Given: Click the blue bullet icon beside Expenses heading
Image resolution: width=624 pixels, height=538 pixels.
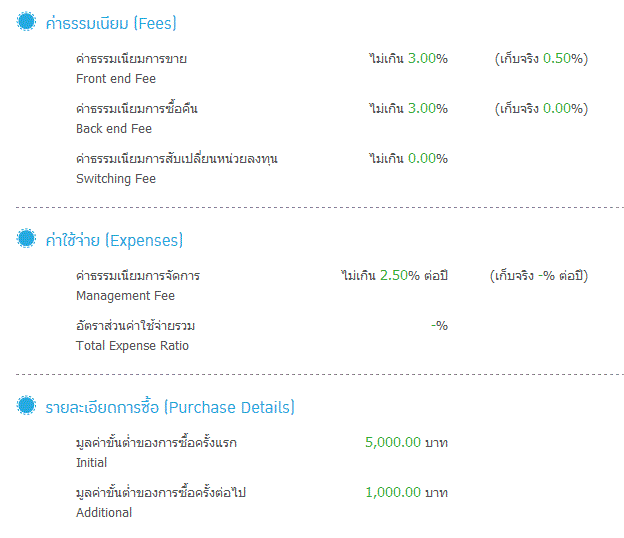Looking at the screenshot, I should click(26, 238).
